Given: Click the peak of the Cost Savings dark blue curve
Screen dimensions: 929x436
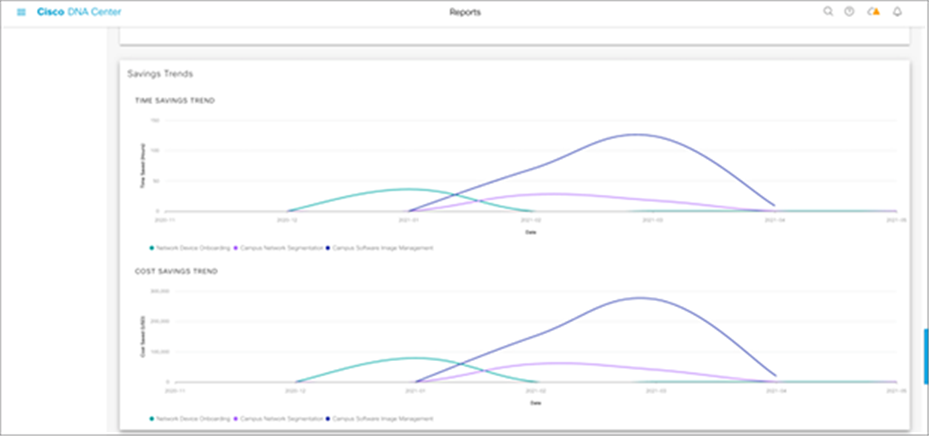Looking at the screenshot, I should pos(639,297).
